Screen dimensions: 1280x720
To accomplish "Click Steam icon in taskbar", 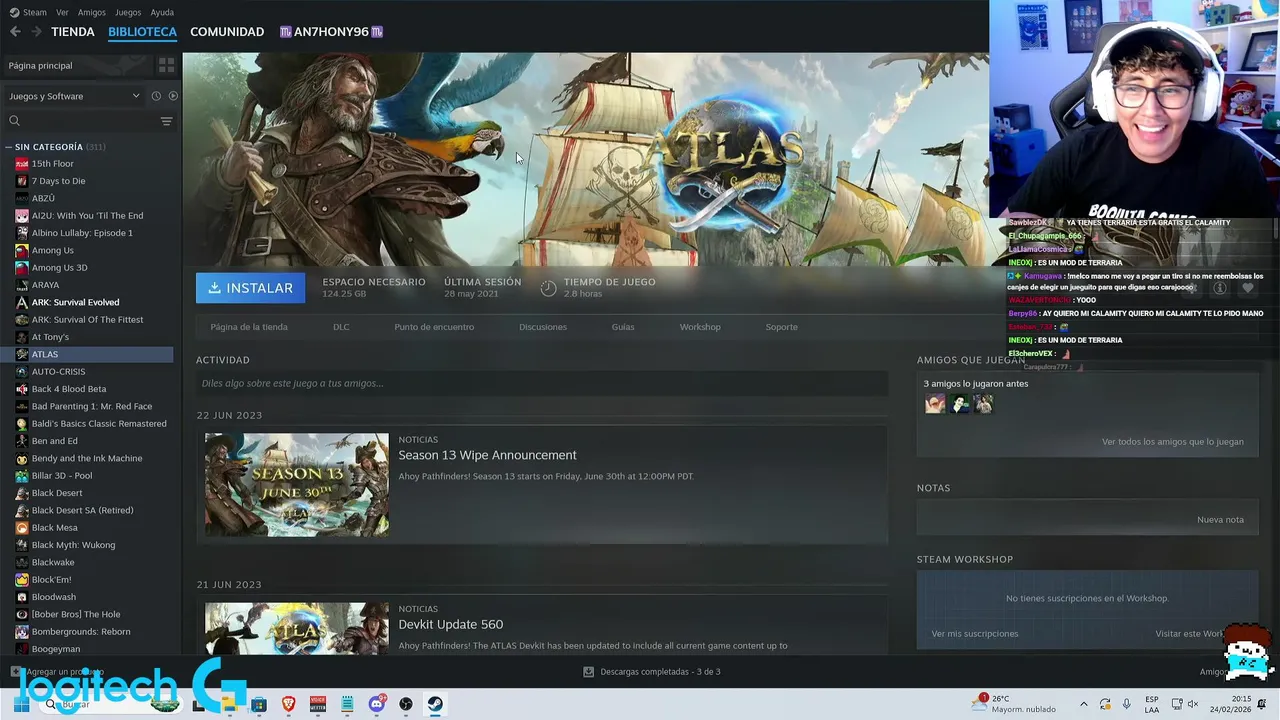I will [x=435, y=704].
